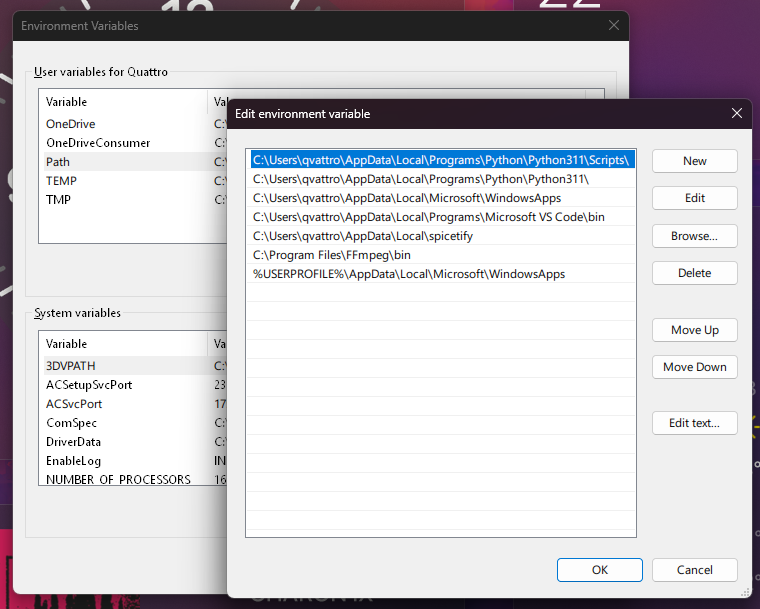Cancel the edit environment variable dialog

coord(694,570)
